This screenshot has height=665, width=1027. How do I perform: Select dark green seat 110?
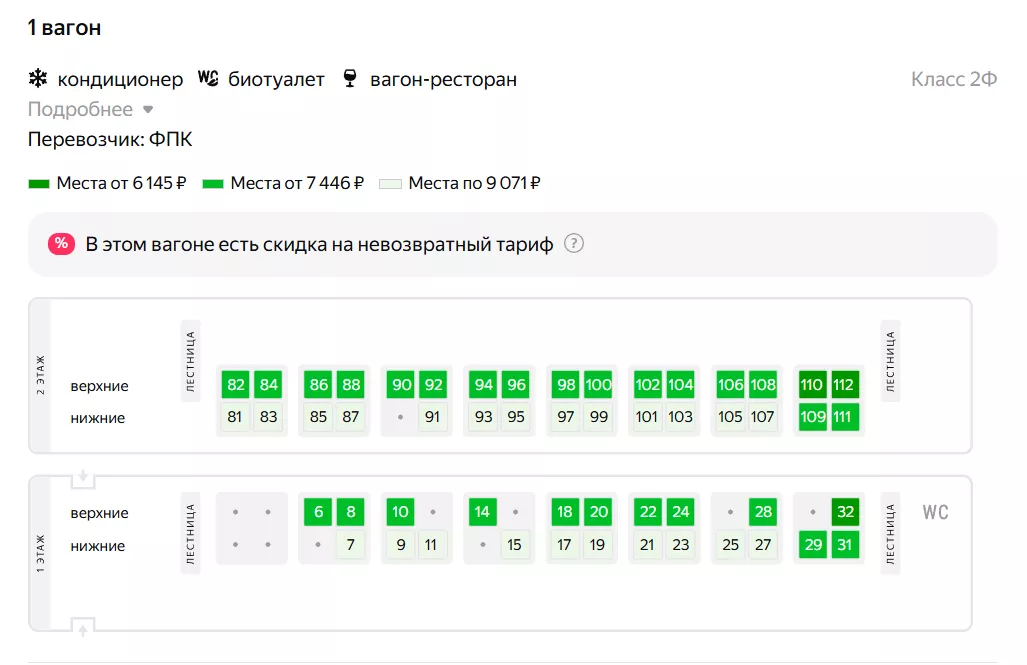(x=812, y=386)
